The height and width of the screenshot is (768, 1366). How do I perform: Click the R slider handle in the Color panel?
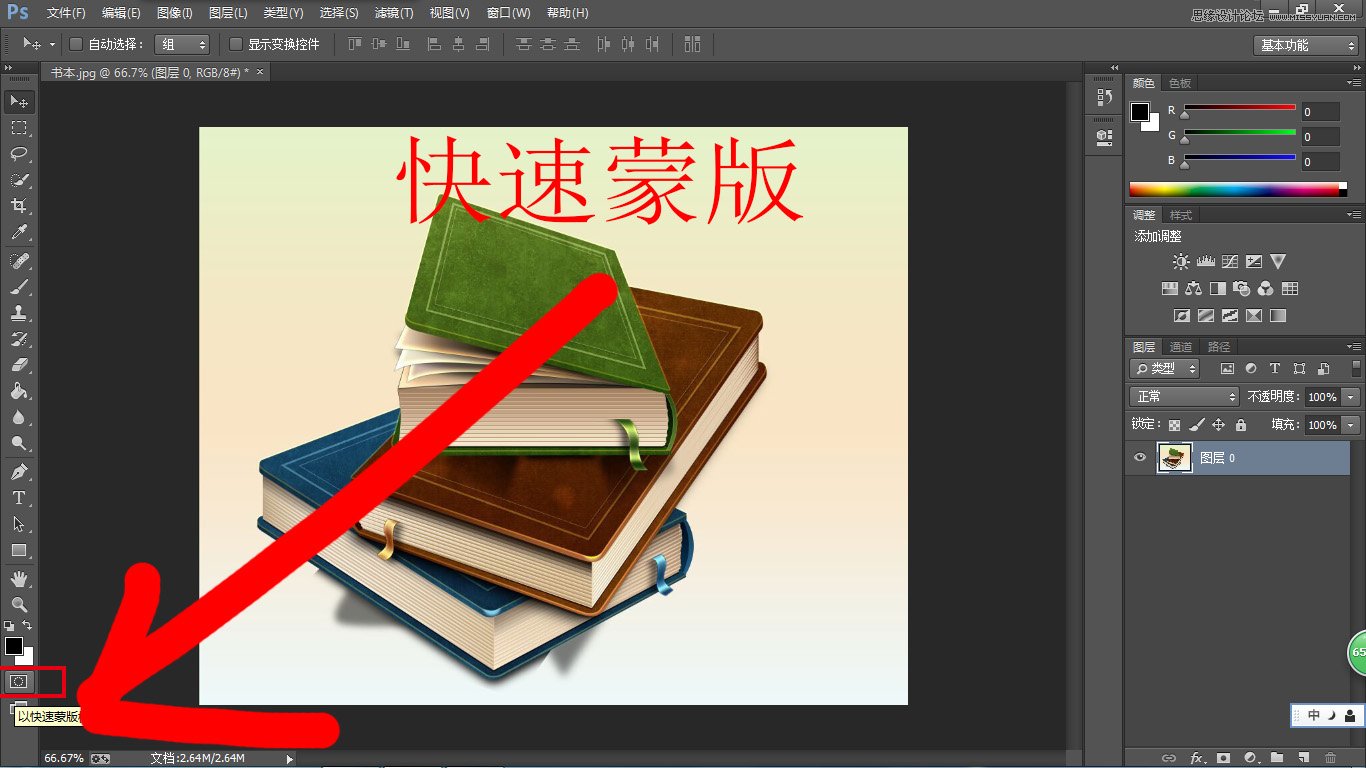tap(1185, 117)
